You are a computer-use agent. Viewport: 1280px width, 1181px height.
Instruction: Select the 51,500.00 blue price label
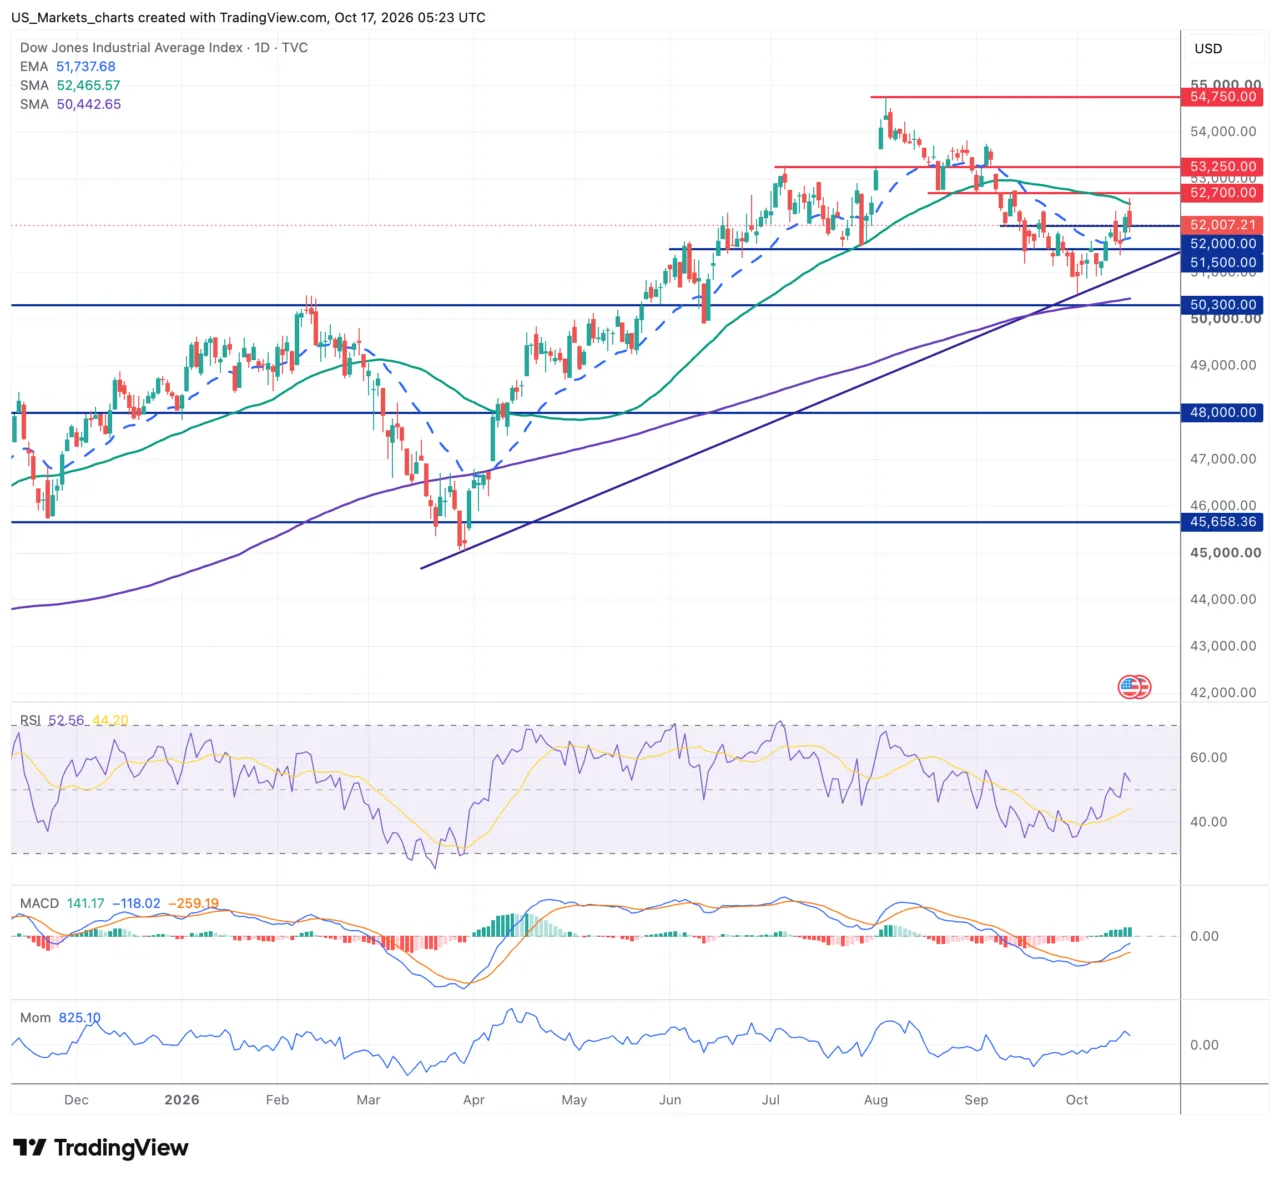pyautogui.click(x=1222, y=263)
